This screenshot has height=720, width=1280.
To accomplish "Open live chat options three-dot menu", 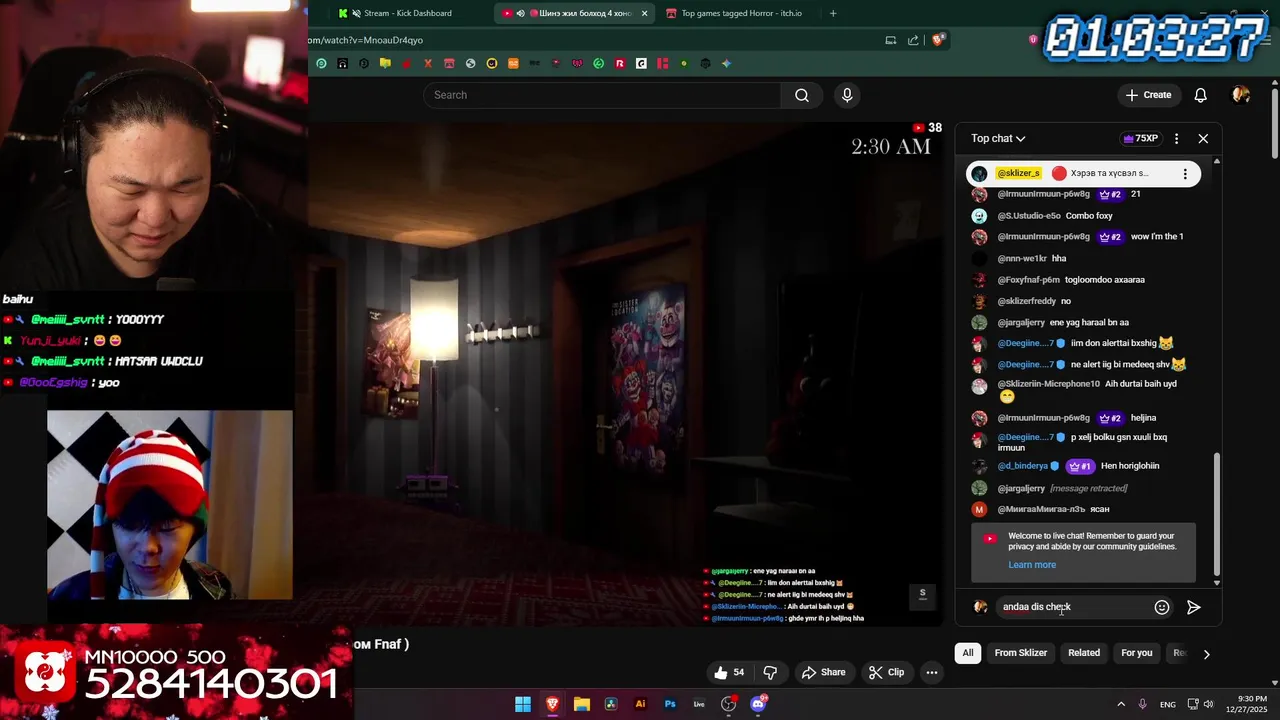I will point(1176,139).
